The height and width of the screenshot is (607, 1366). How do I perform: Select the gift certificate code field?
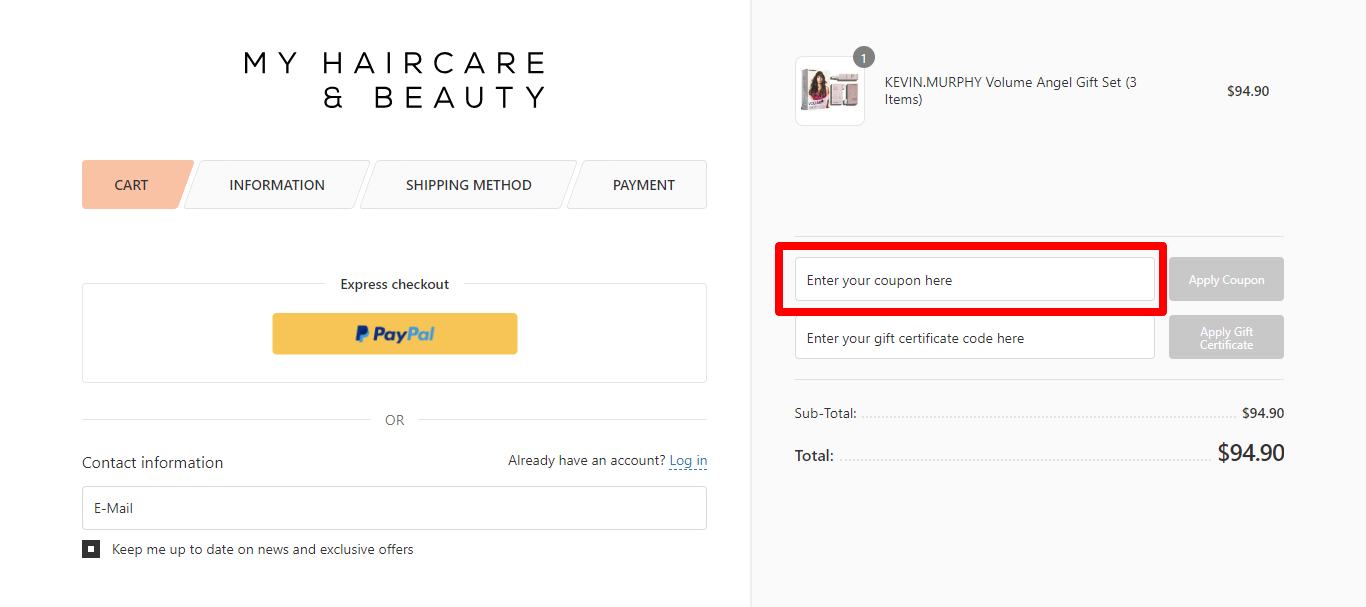coord(975,338)
